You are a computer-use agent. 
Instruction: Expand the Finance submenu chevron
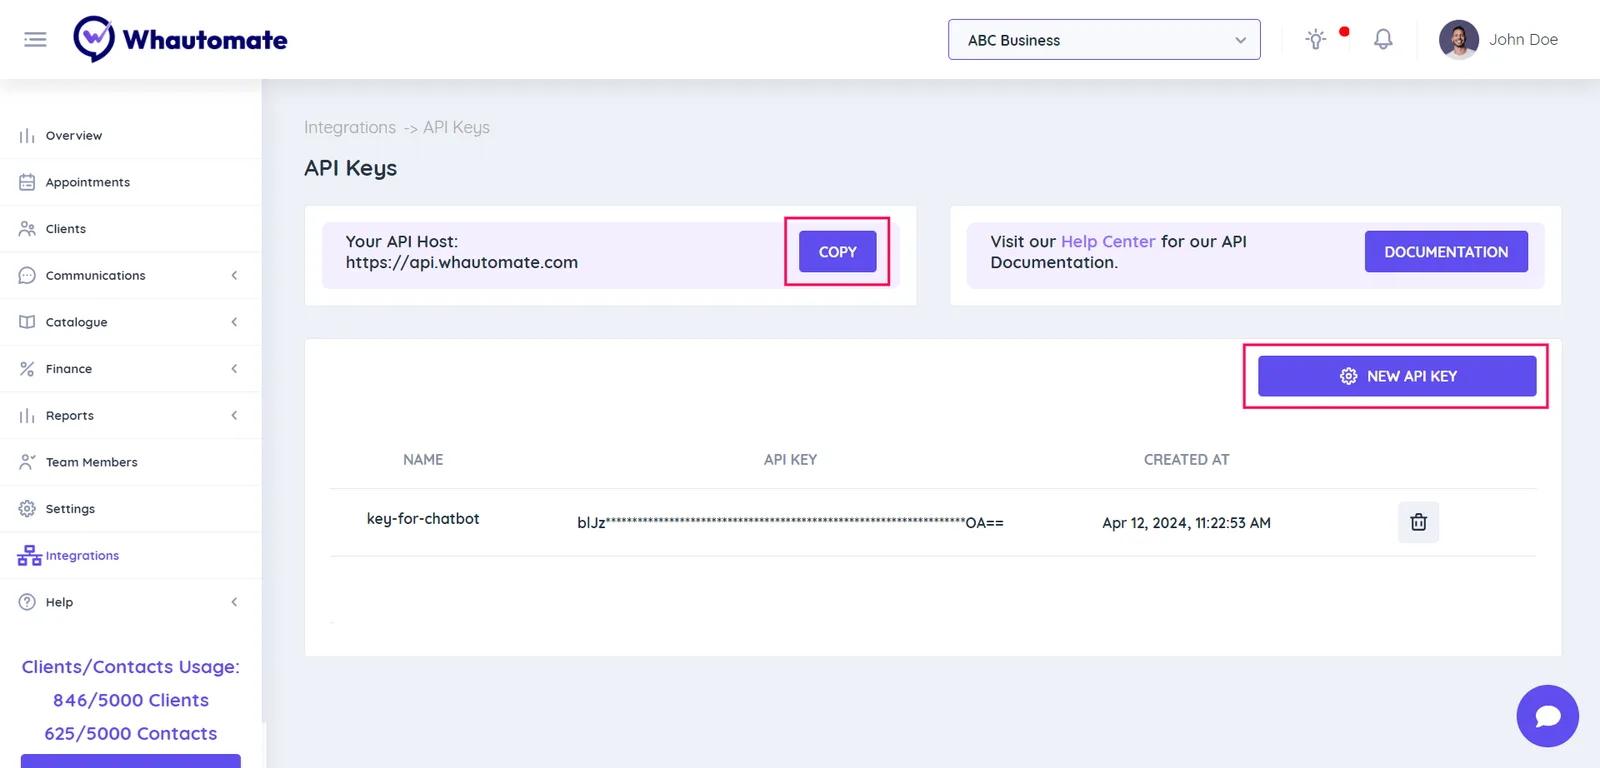[234, 369]
